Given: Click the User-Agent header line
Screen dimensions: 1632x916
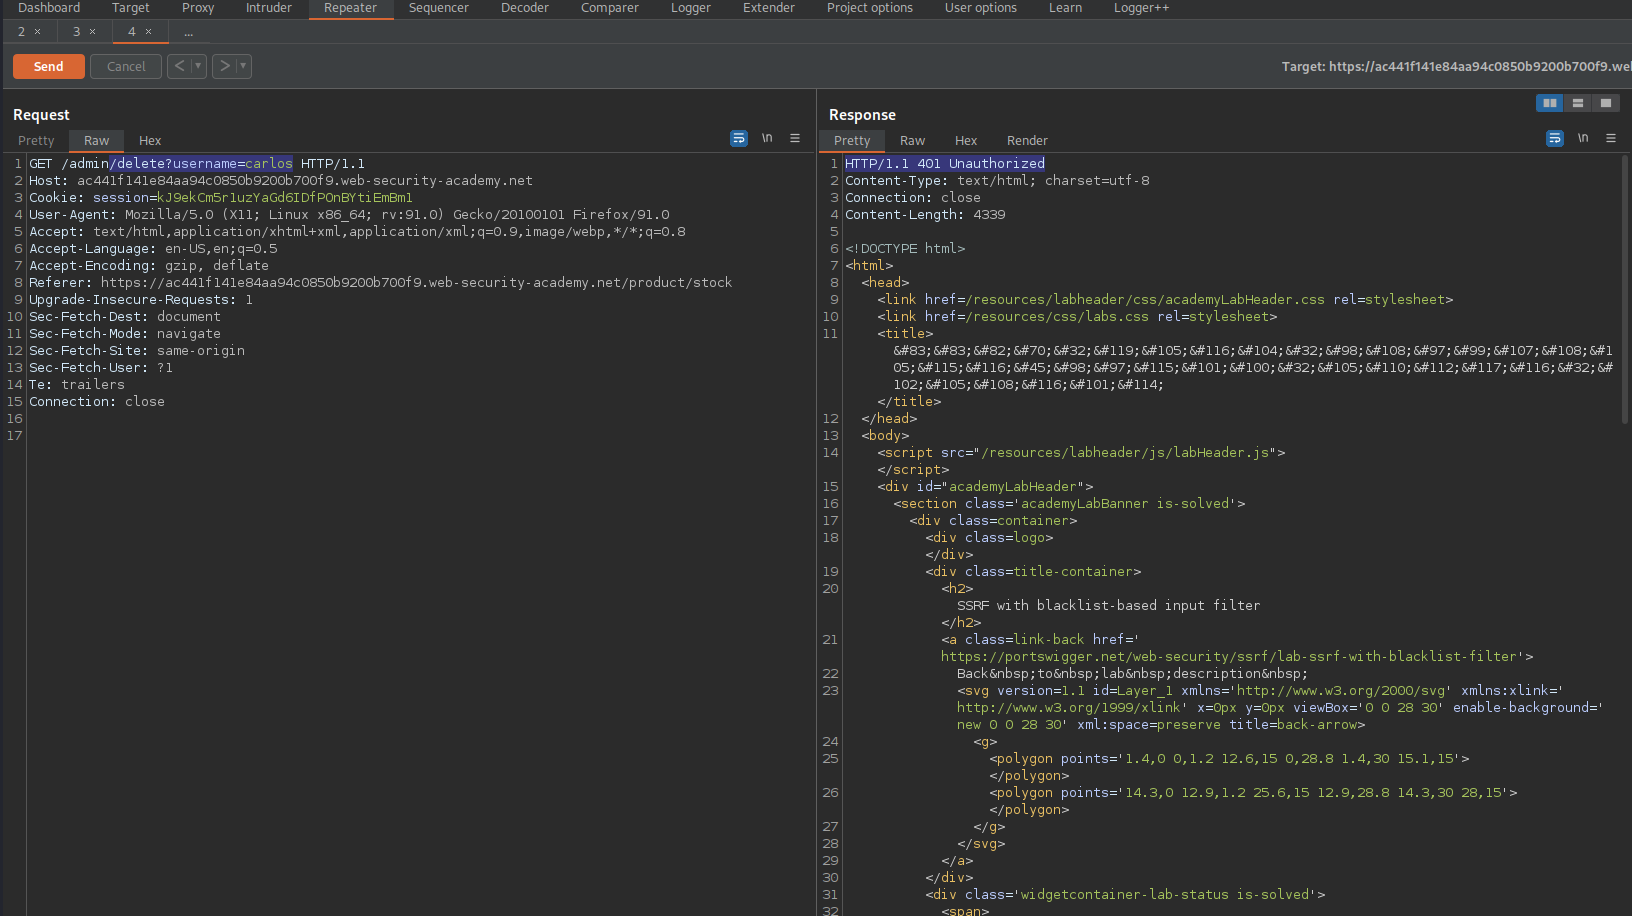Looking at the screenshot, I should click(x=349, y=214).
